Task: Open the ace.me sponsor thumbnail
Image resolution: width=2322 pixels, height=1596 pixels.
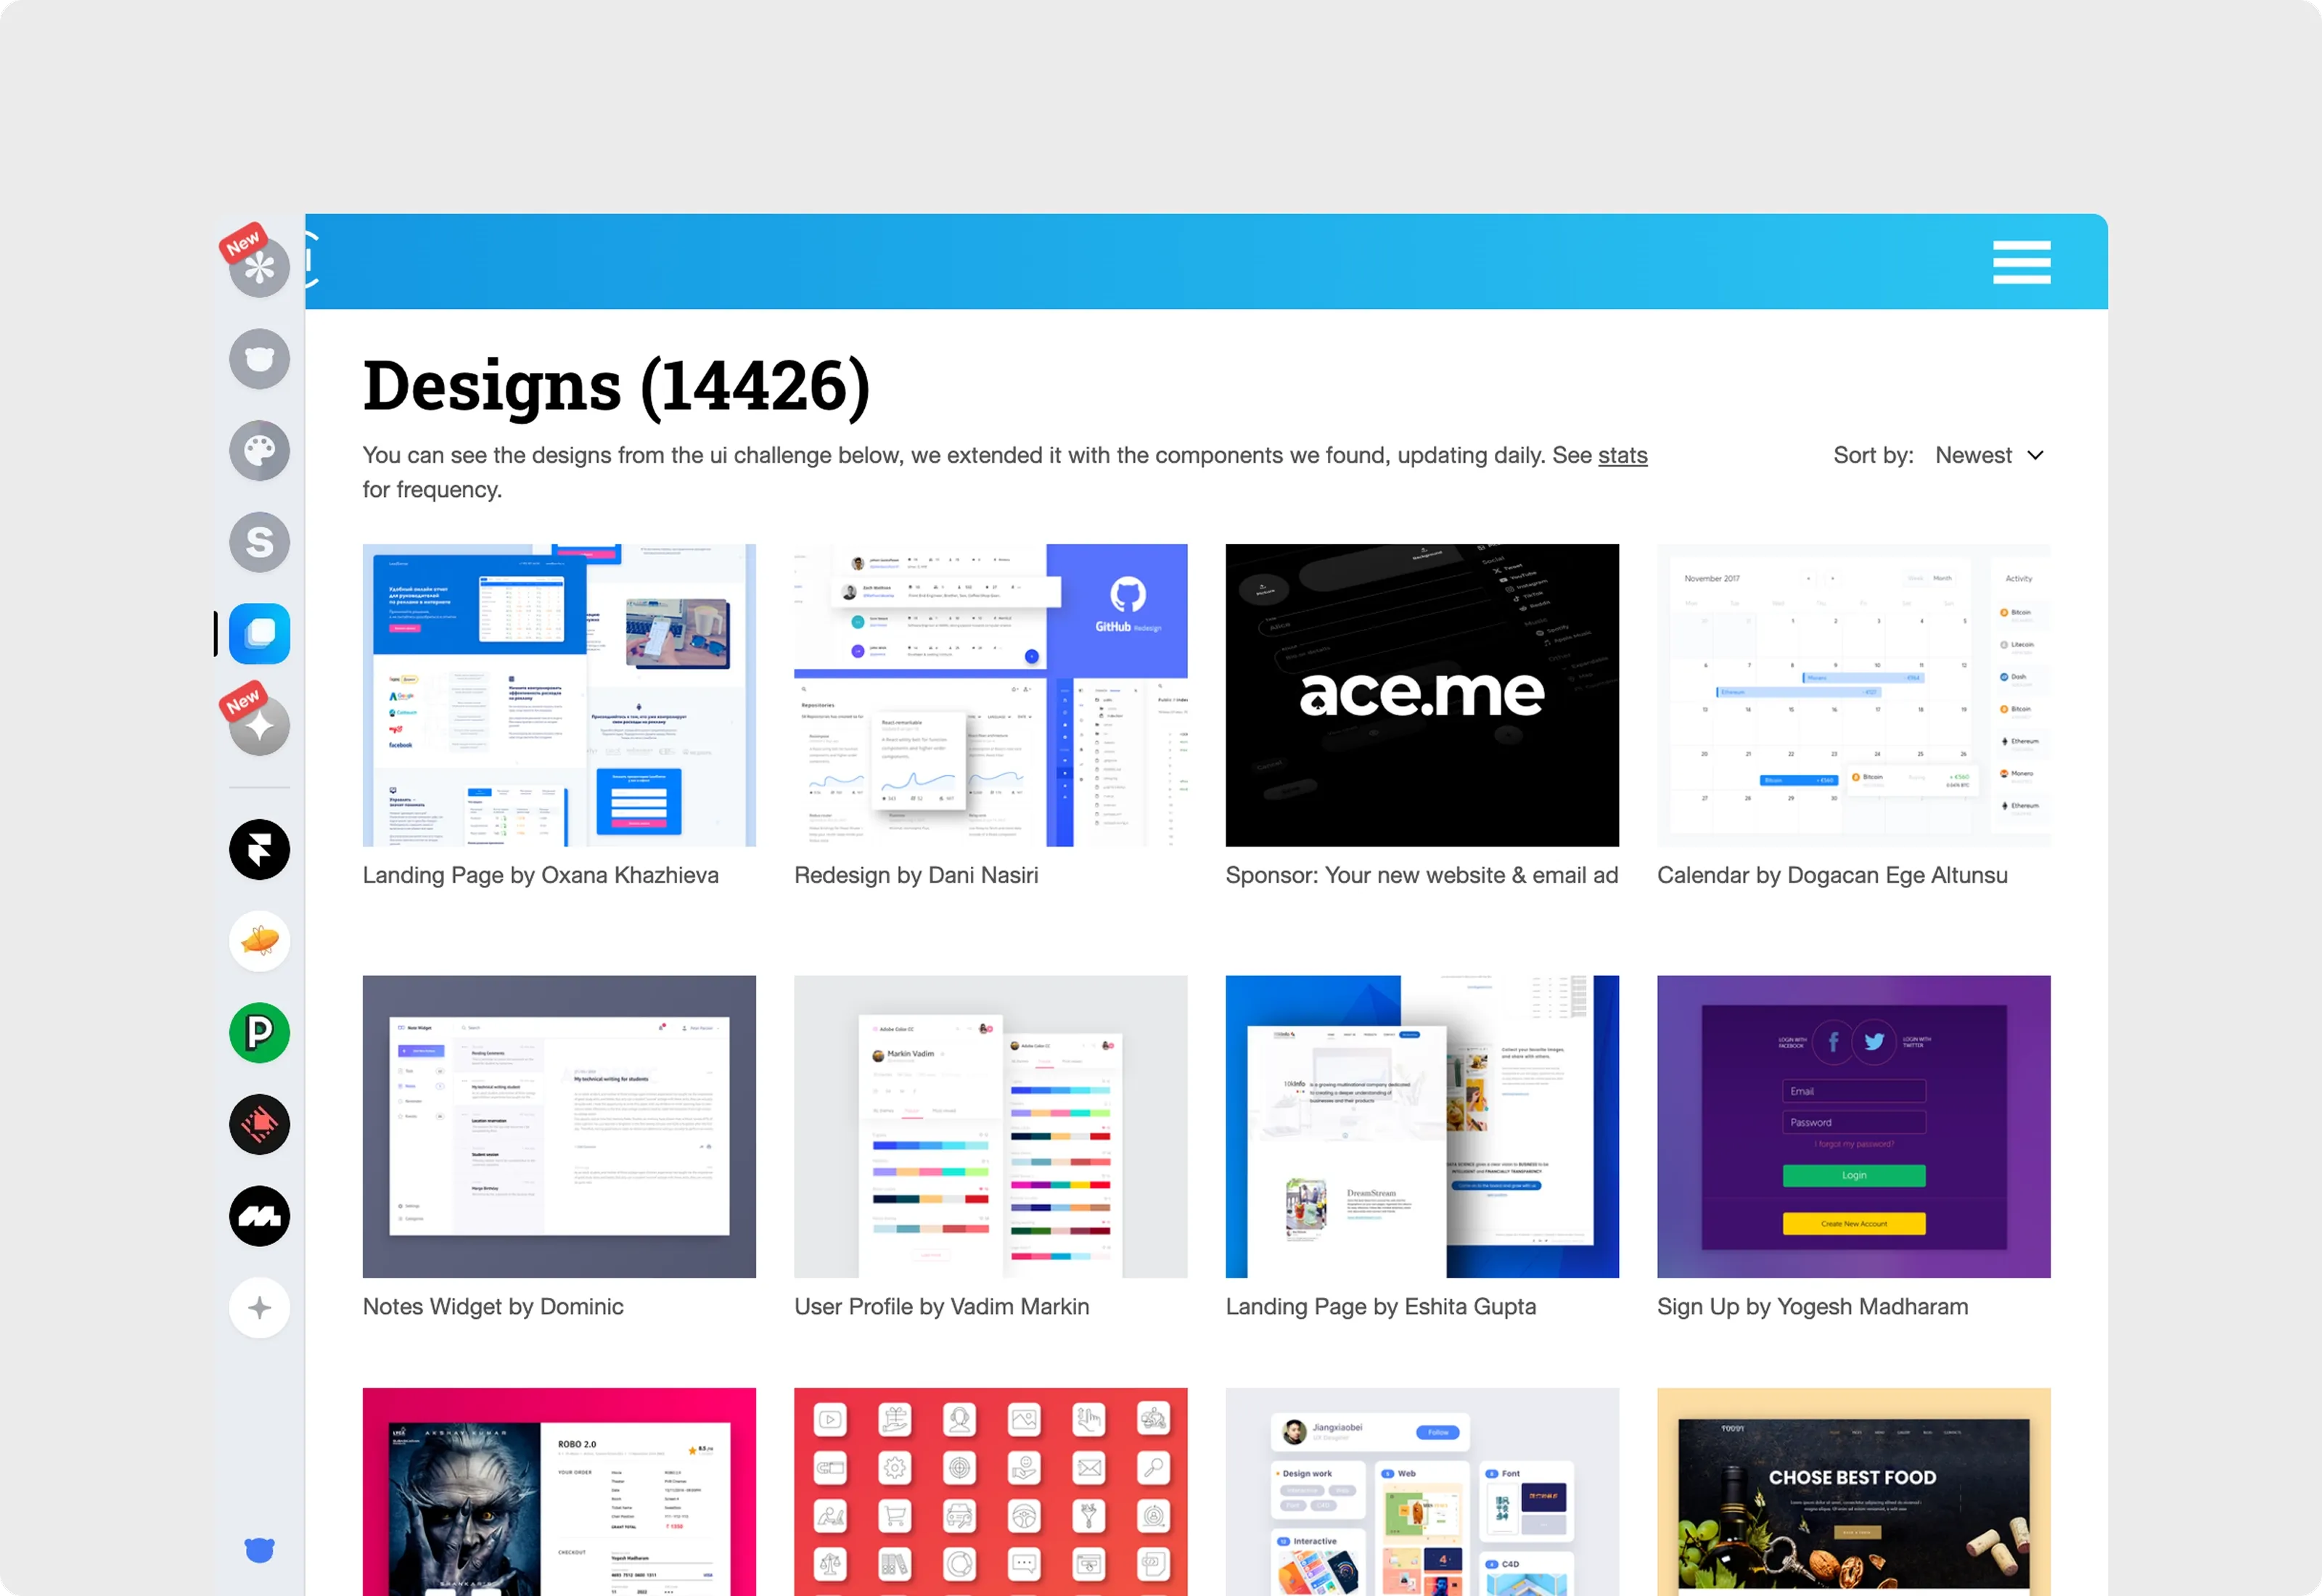Action: (1421, 695)
